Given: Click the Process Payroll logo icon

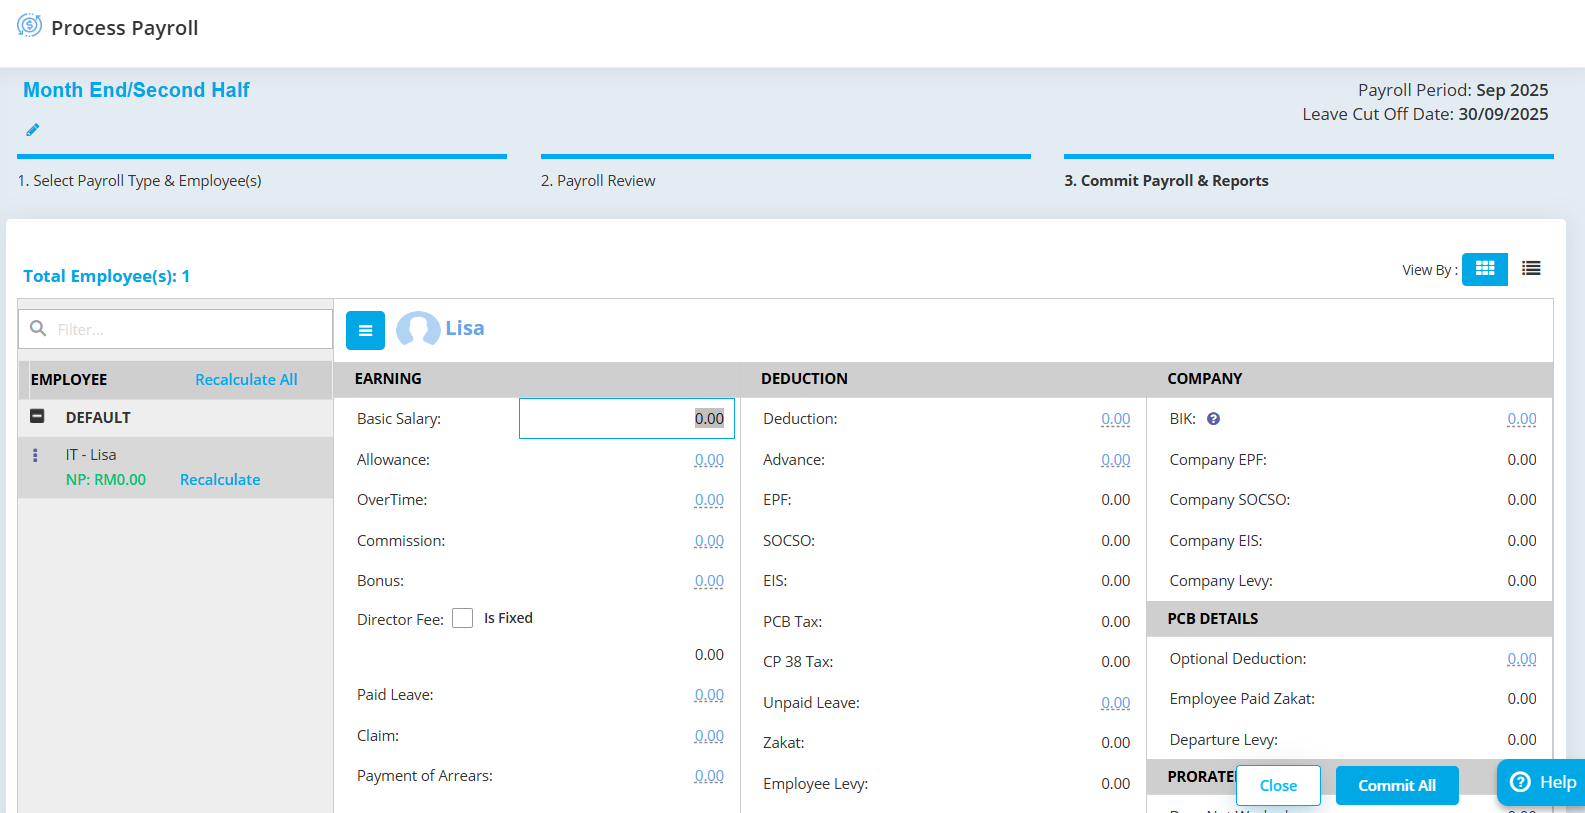Looking at the screenshot, I should tap(29, 26).
